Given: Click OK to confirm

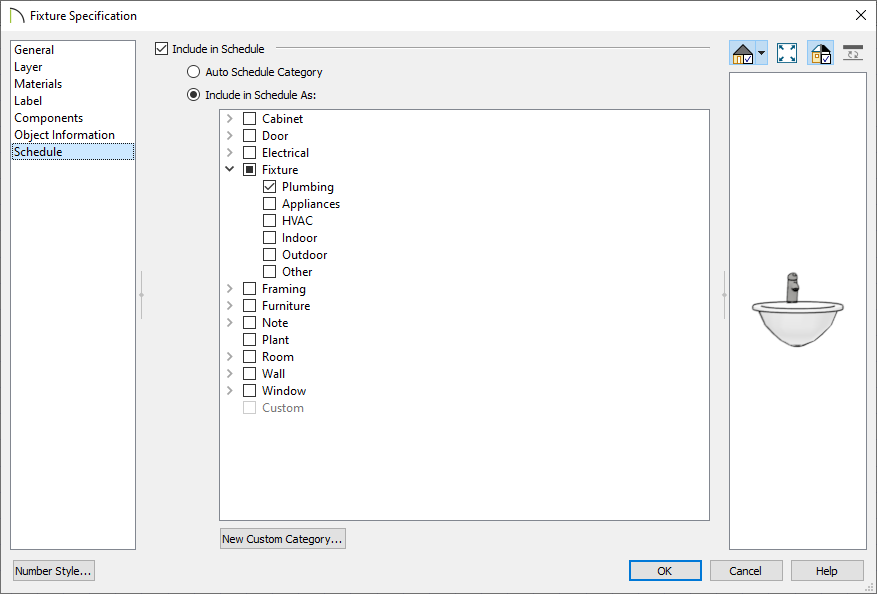Looking at the screenshot, I should click(x=665, y=571).
